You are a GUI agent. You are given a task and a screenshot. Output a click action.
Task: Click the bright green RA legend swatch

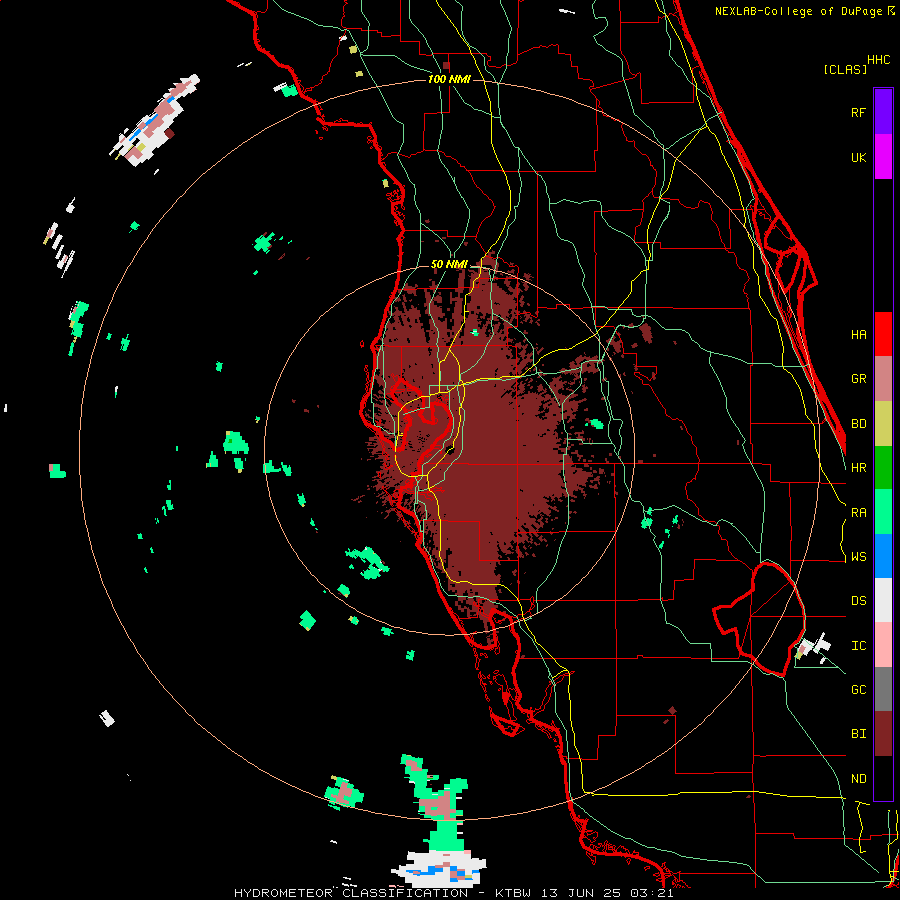(883, 512)
